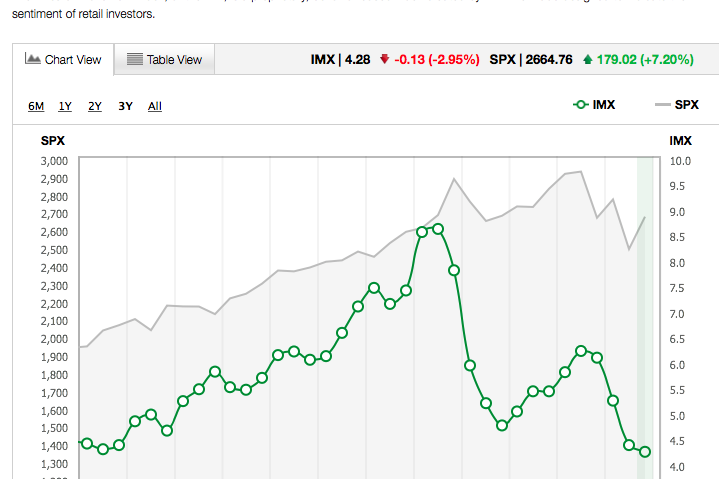Click the green circle marker in the IMX legend
719x479 pixels.
[580, 104]
